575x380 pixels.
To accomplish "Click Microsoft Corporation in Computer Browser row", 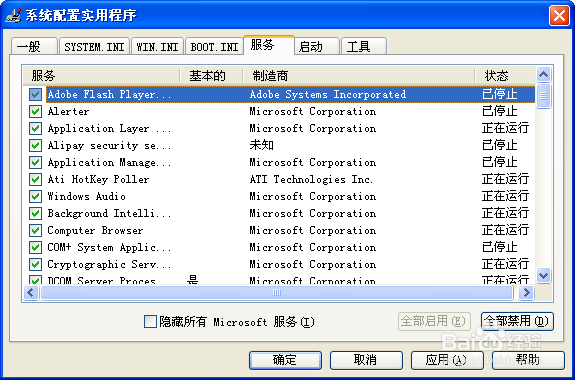I will (313, 230).
